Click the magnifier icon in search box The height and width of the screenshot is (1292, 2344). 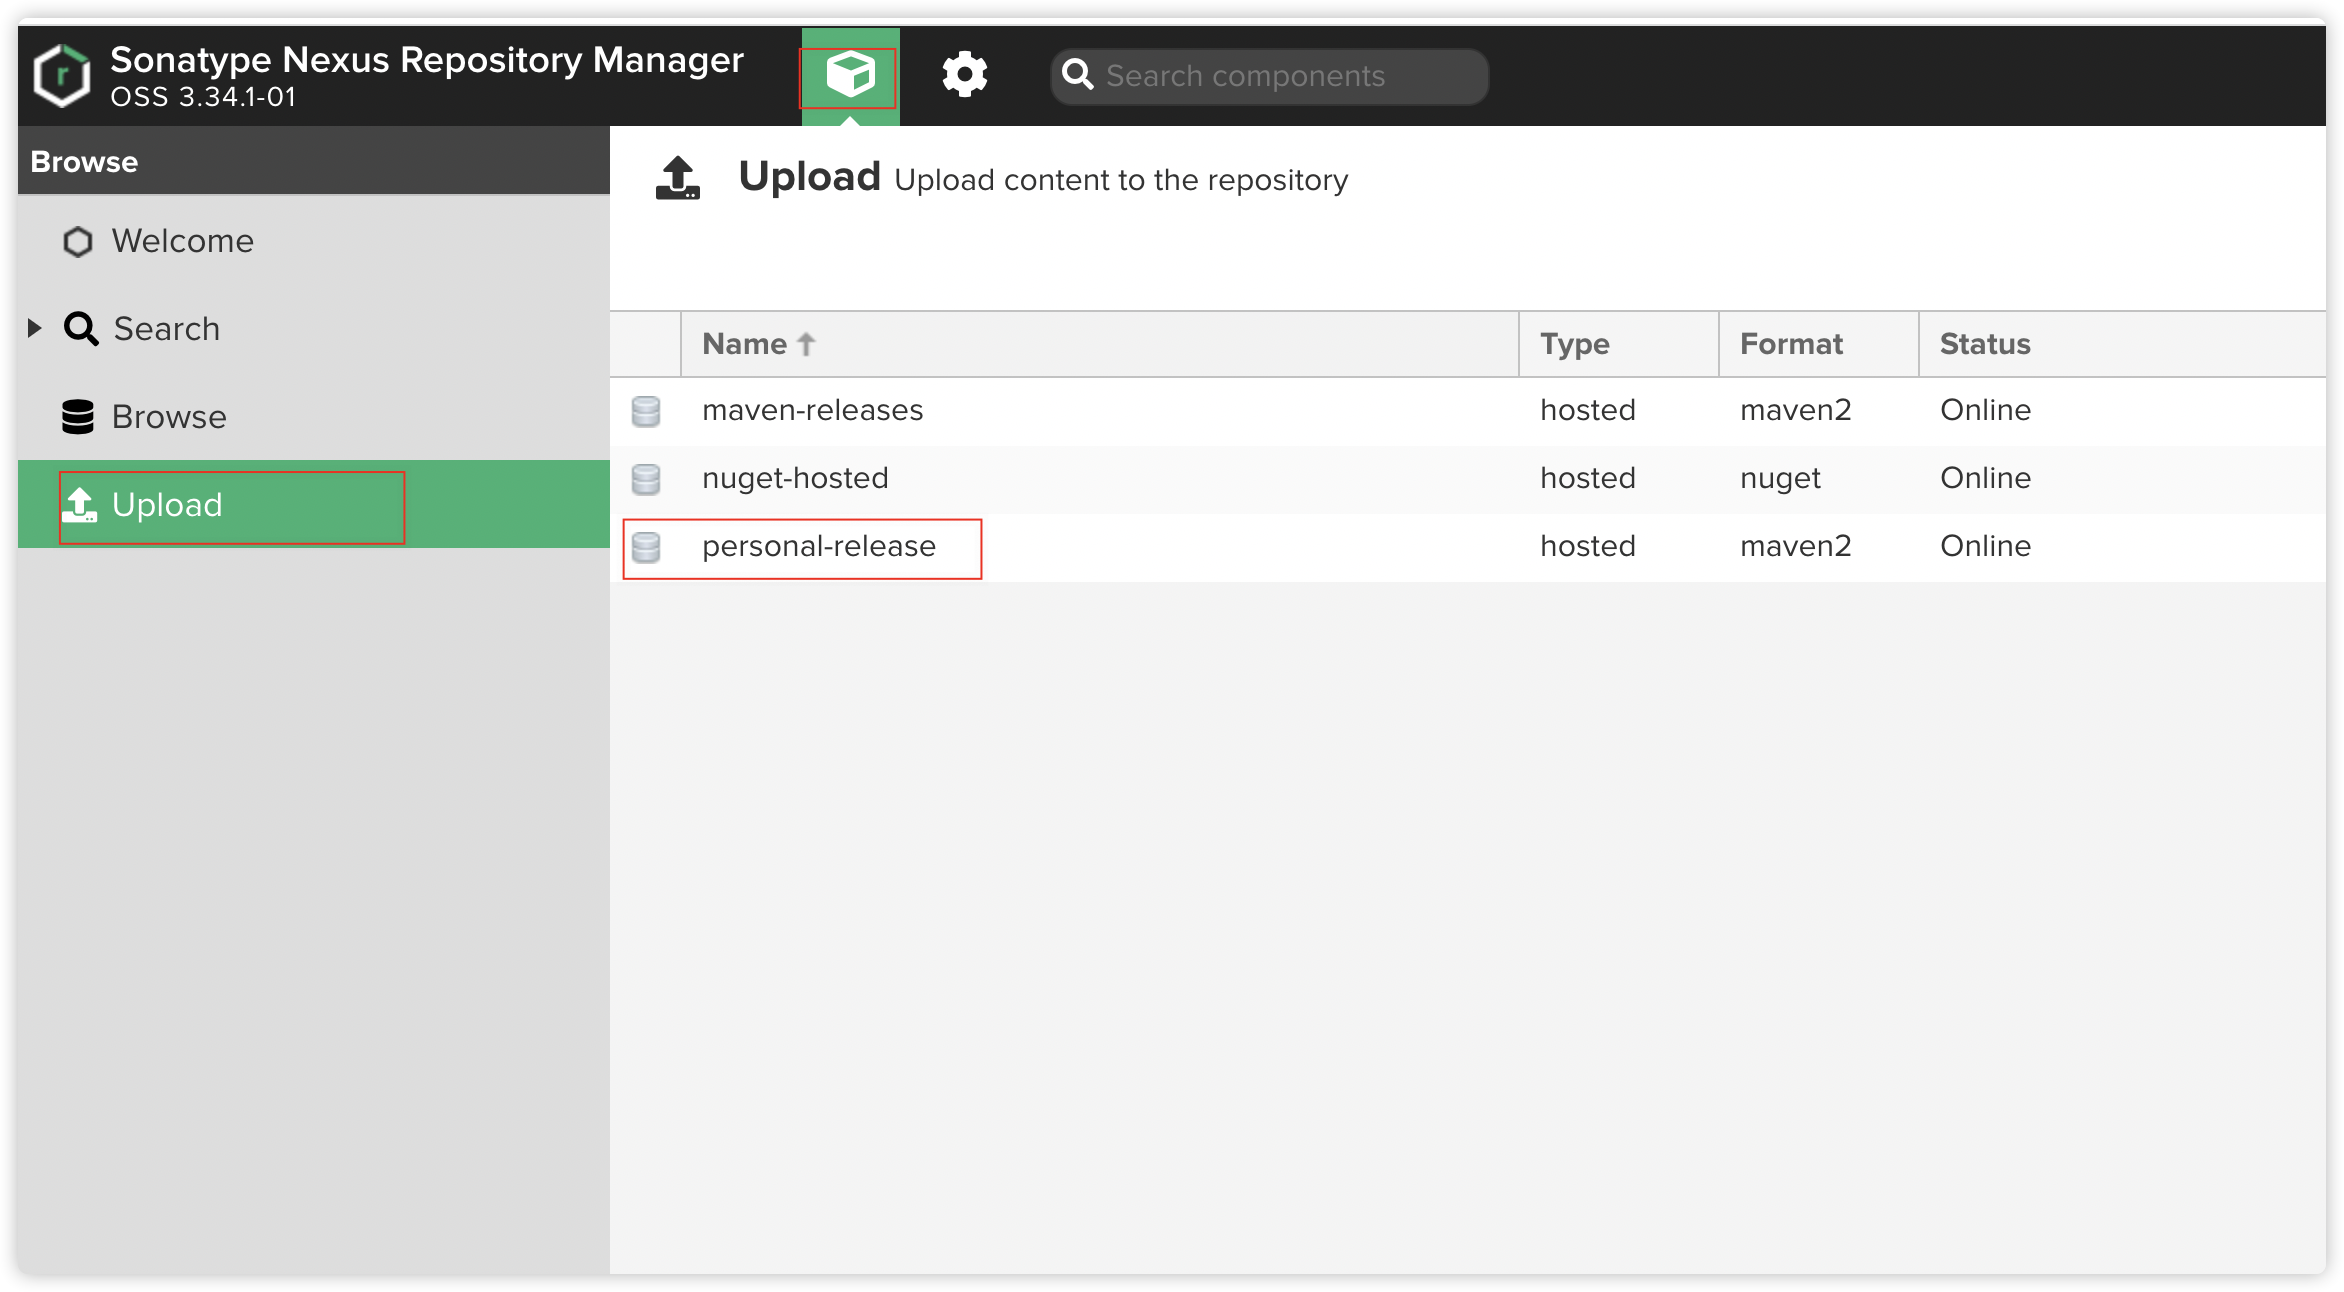click(x=1077, y=75)
